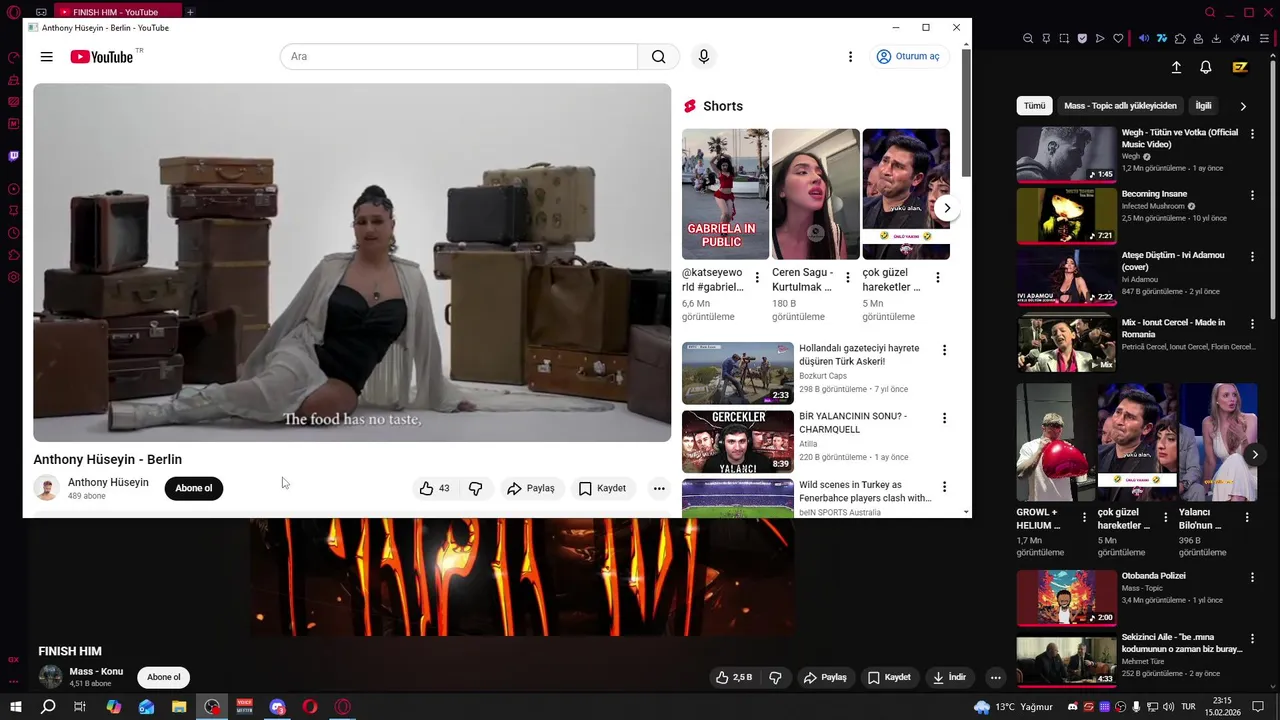Open more actions for FINISH HIM video
The width and height of the screenshot is (1280, 720).
coord(995,677)
